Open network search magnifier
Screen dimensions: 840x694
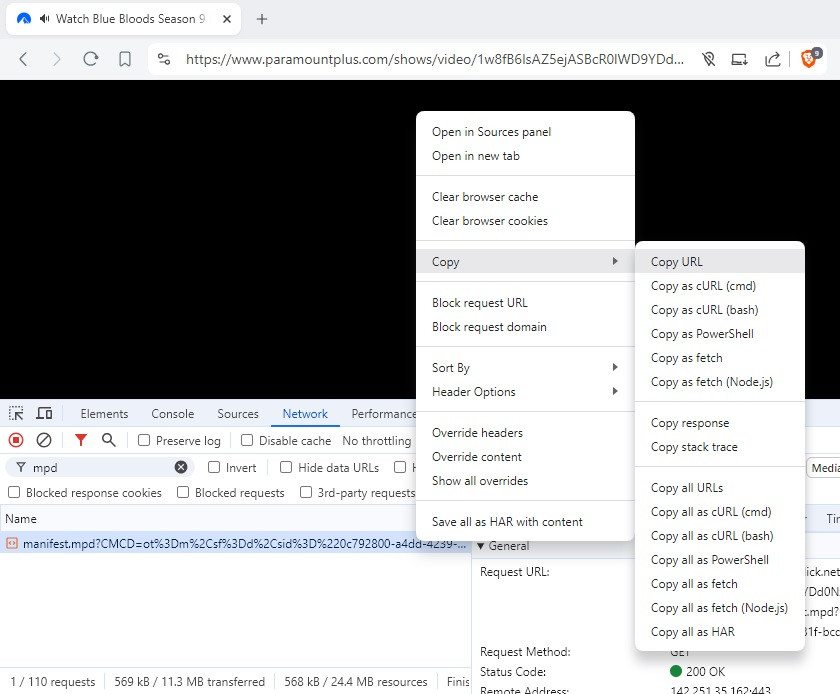tap(109, 440)
